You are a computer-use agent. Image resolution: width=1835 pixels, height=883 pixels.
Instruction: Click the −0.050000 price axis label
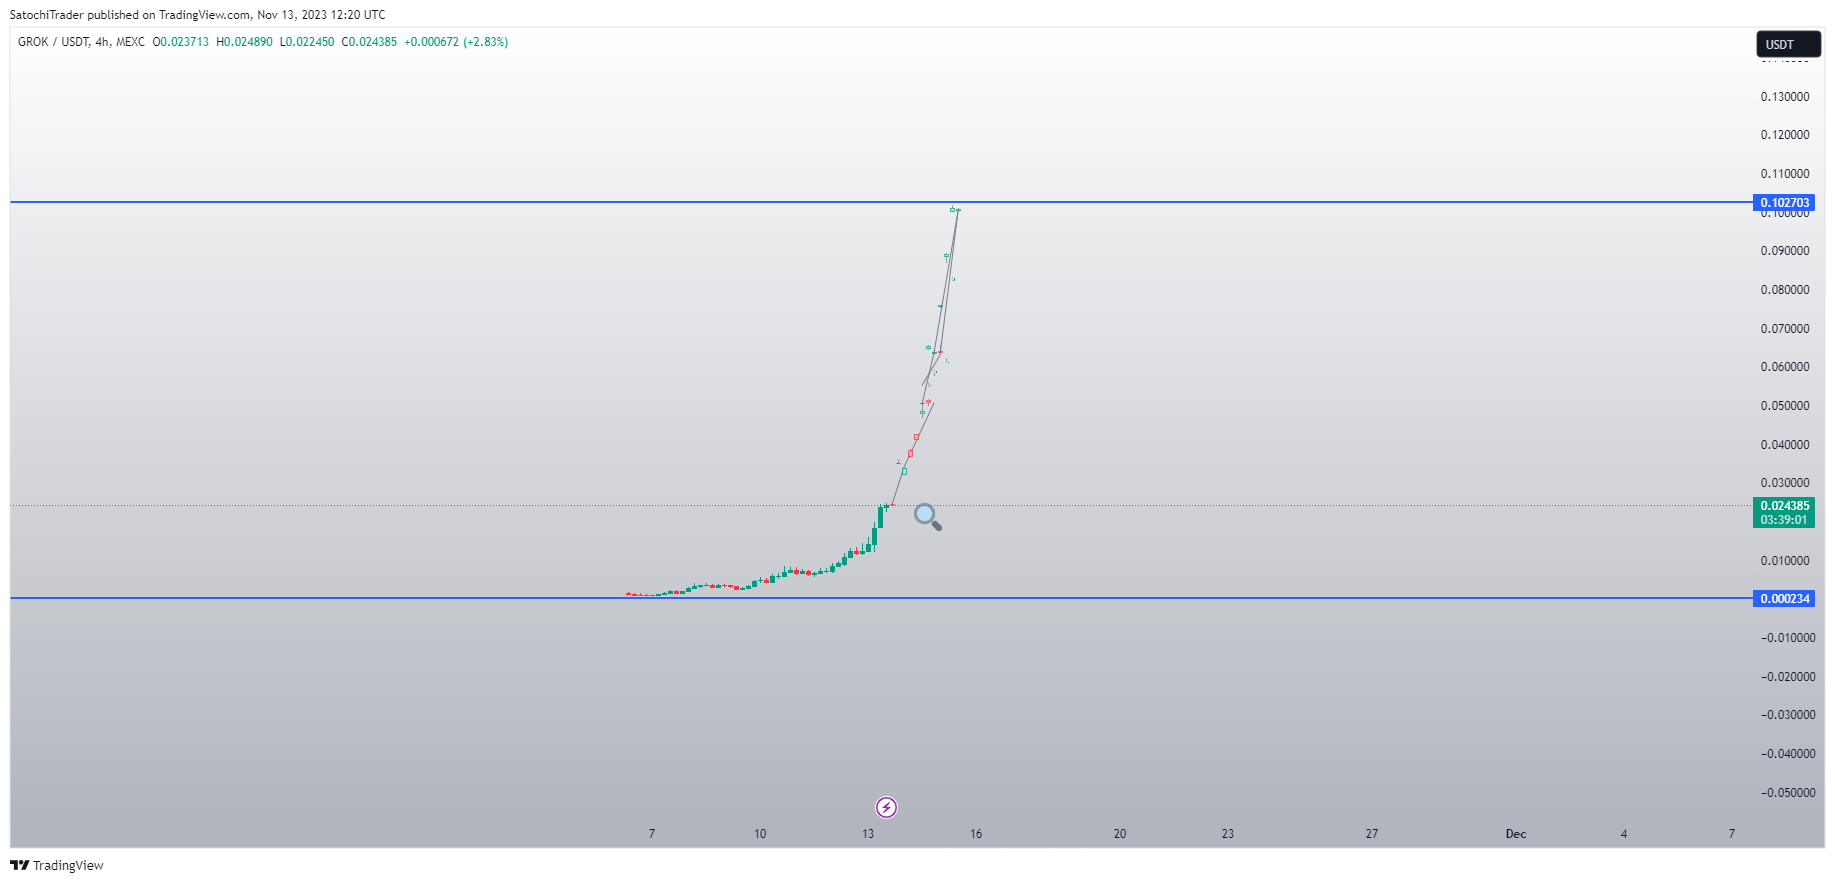coord(1788,792)
